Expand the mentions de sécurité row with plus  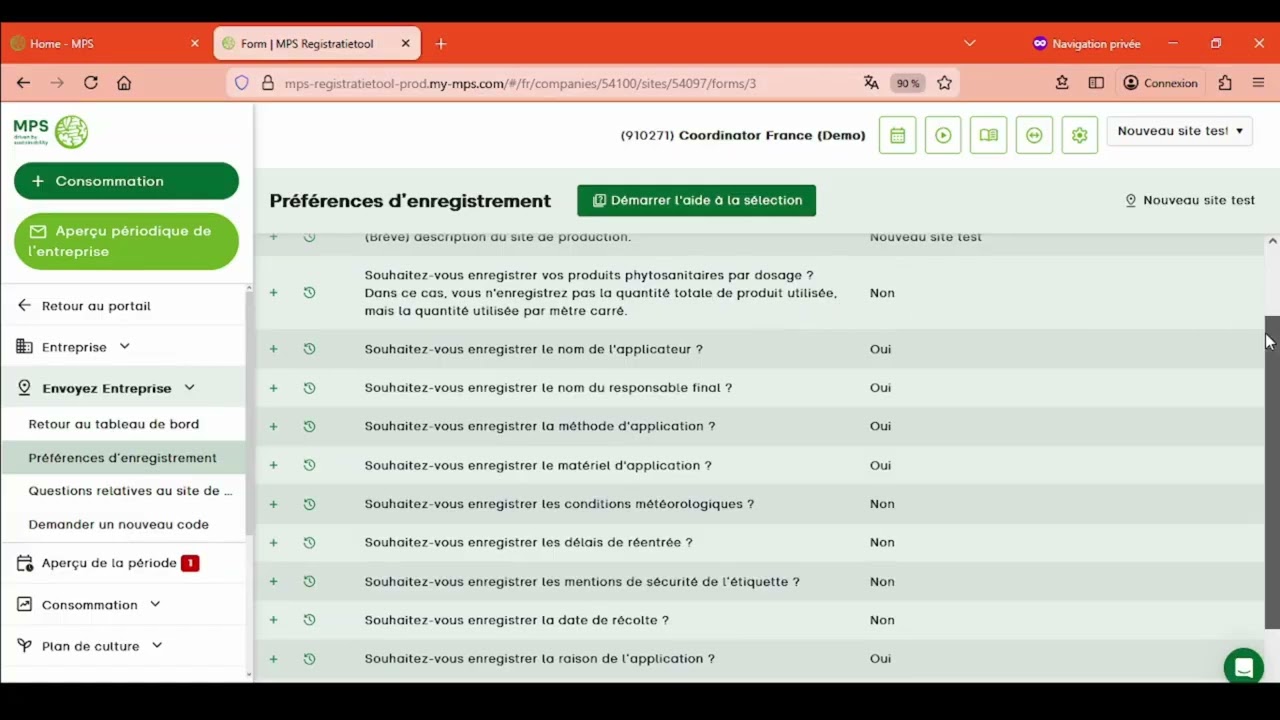[273, 581]
